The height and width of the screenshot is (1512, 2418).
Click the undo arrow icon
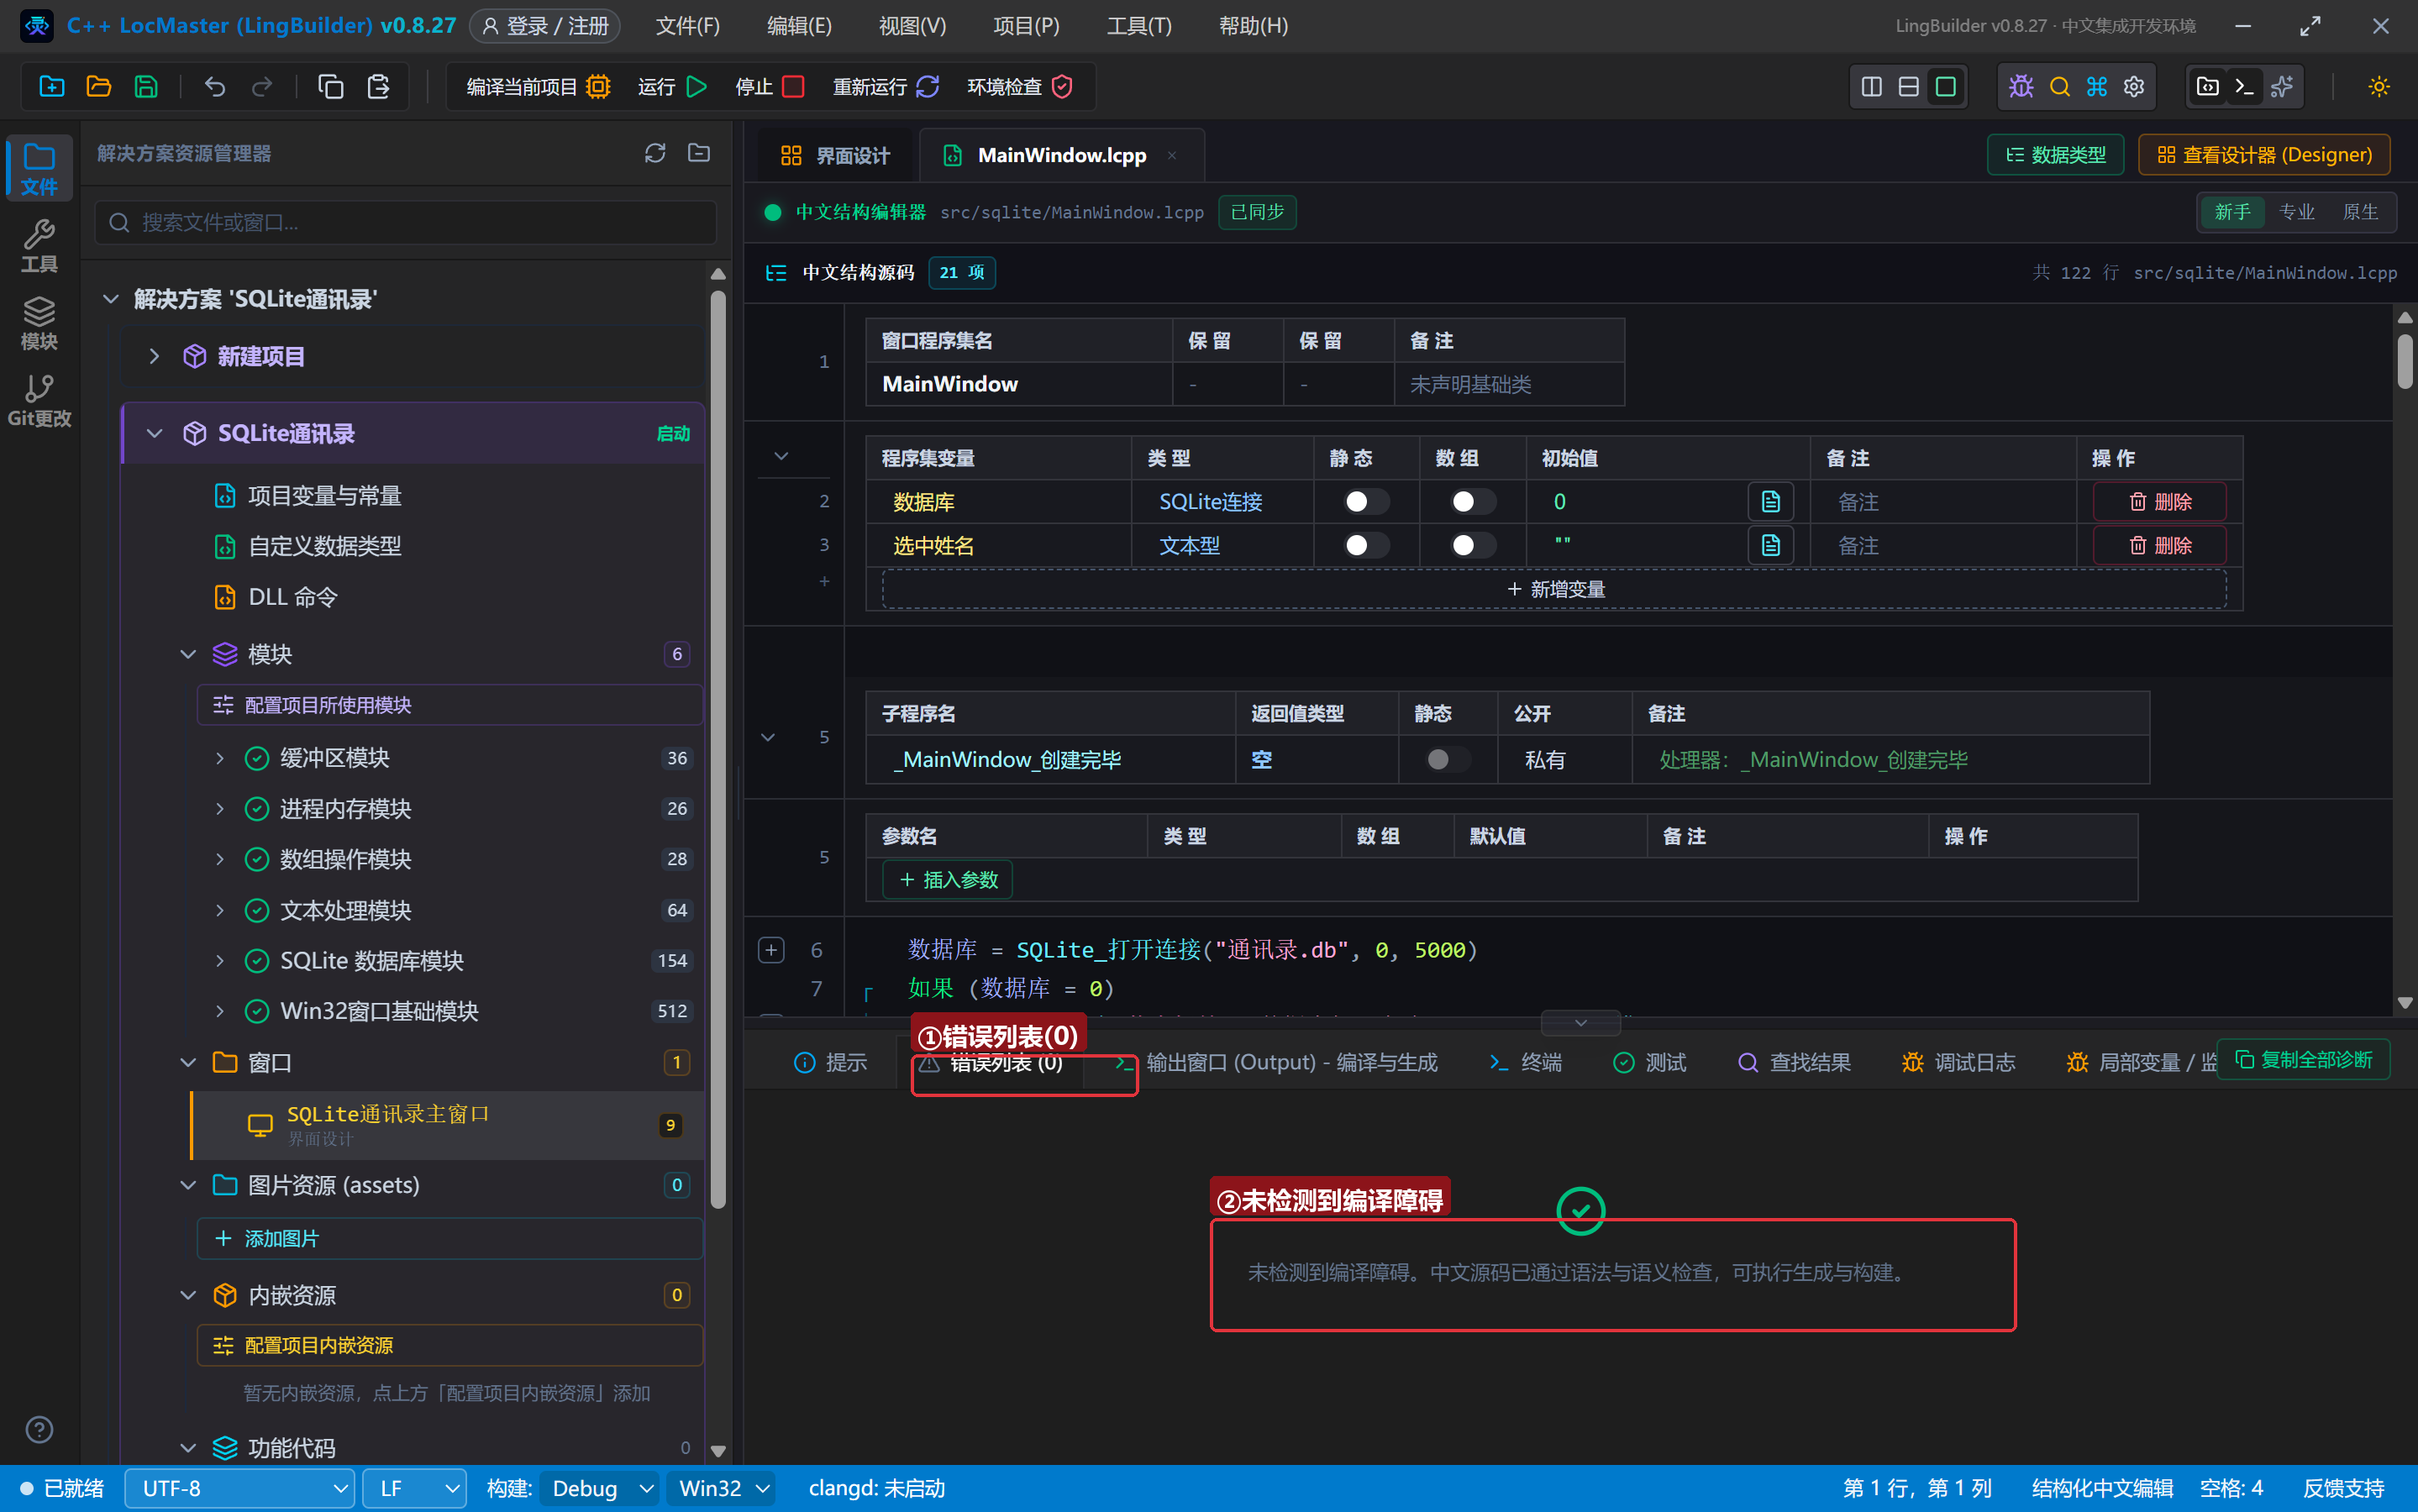click(214, 87)
